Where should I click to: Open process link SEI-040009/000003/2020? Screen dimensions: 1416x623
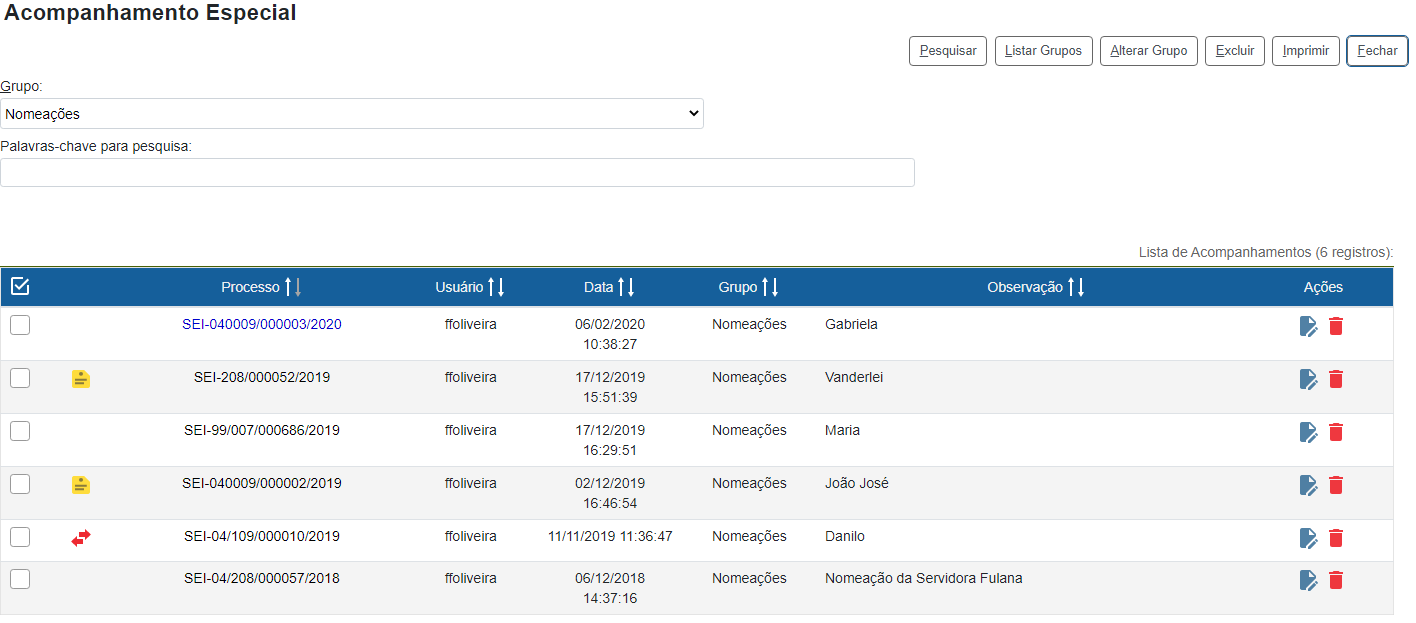[x=262, y=325]
